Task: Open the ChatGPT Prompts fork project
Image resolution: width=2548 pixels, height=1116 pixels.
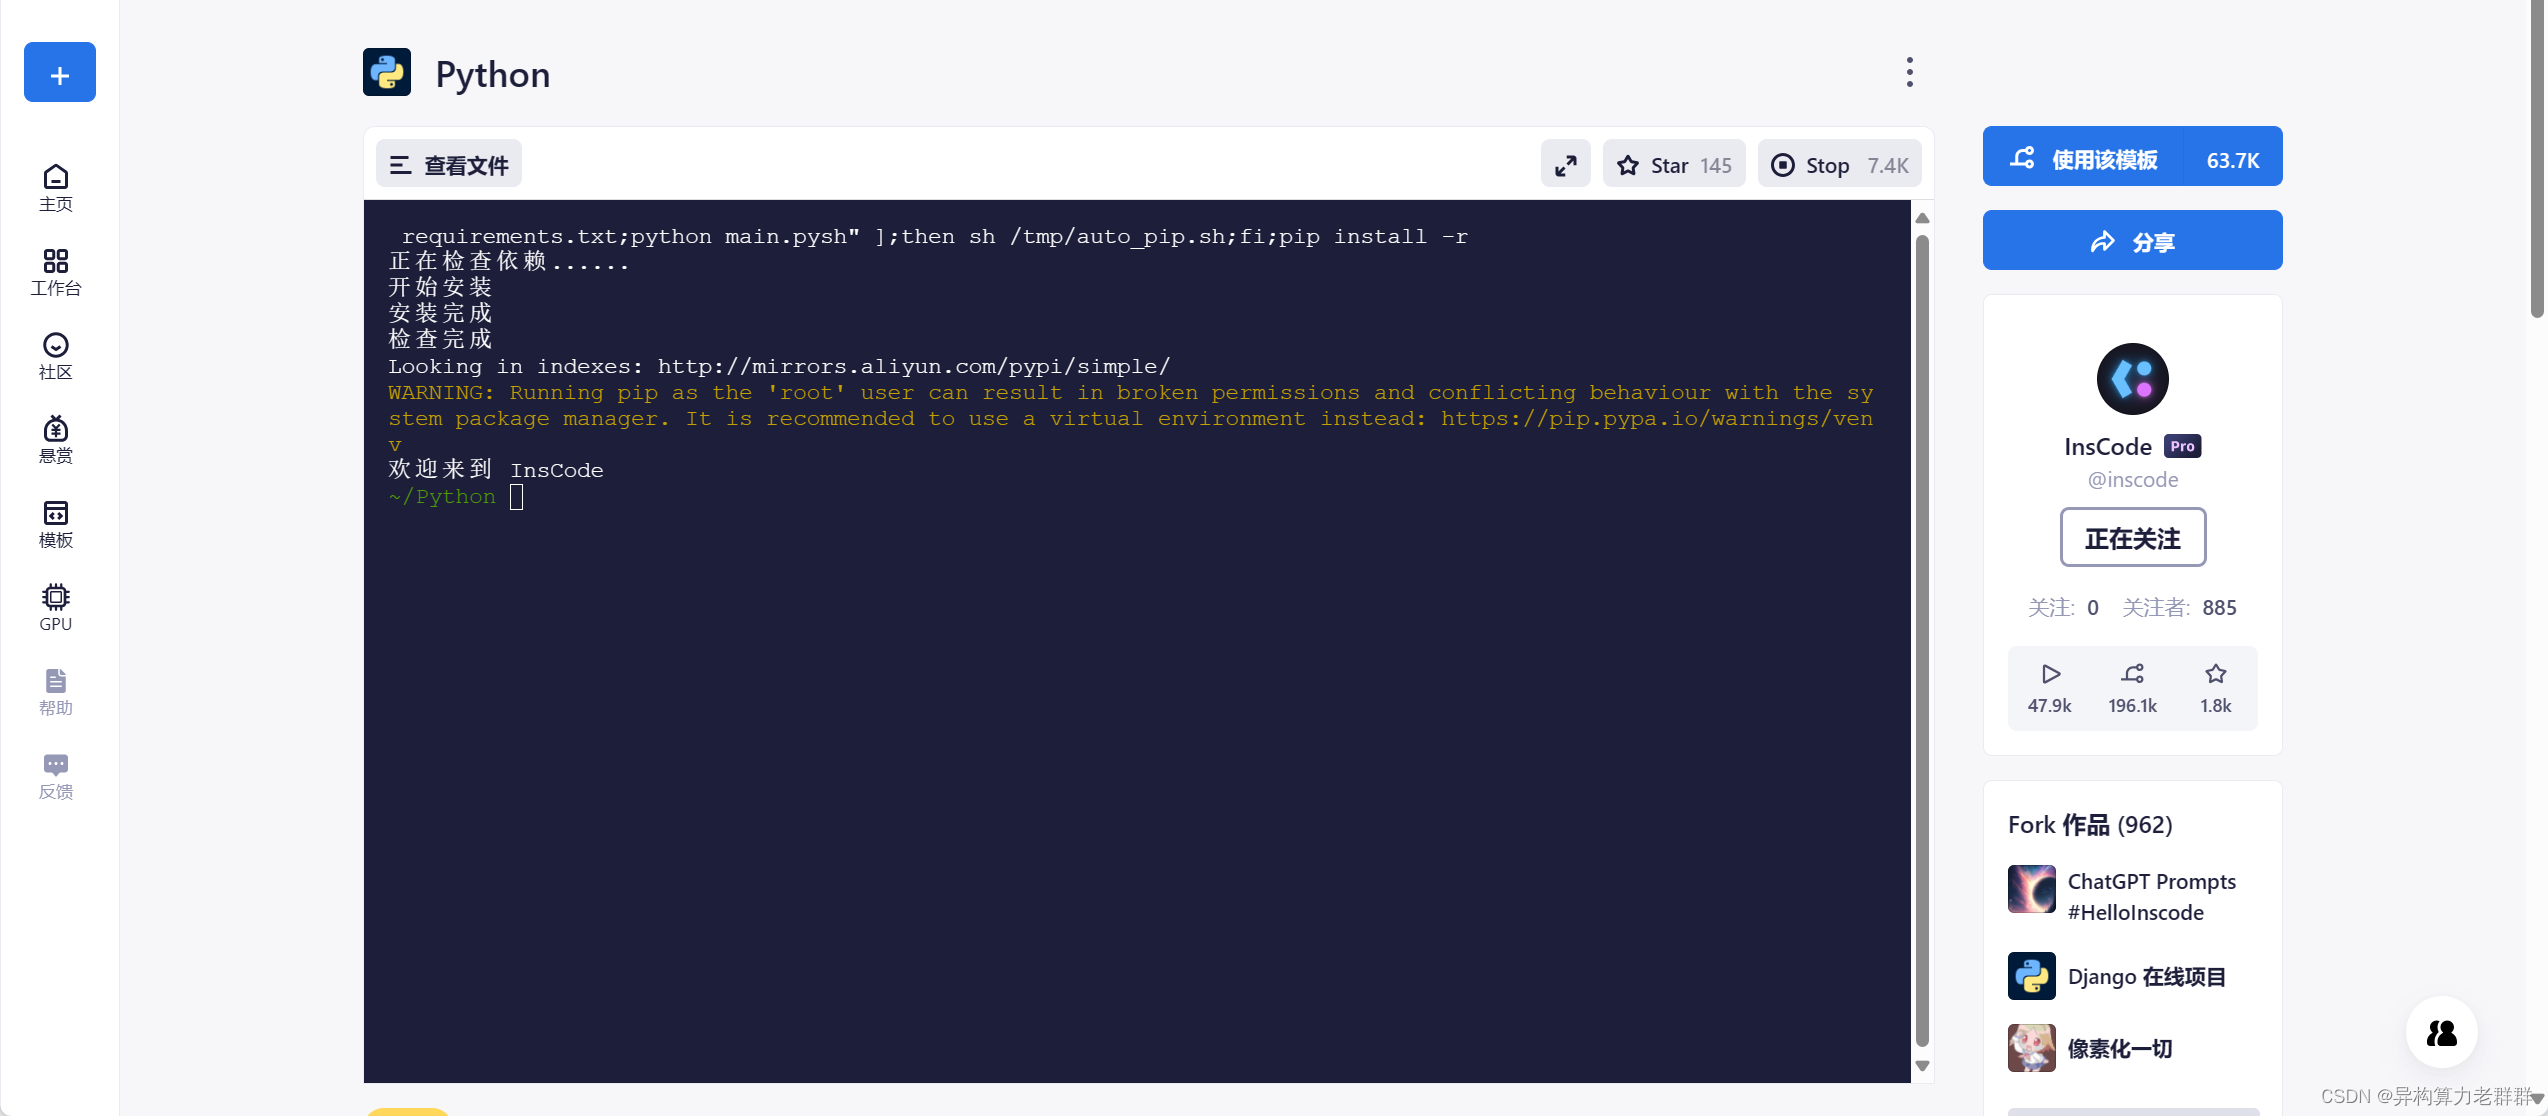Action: point(2150,896)
